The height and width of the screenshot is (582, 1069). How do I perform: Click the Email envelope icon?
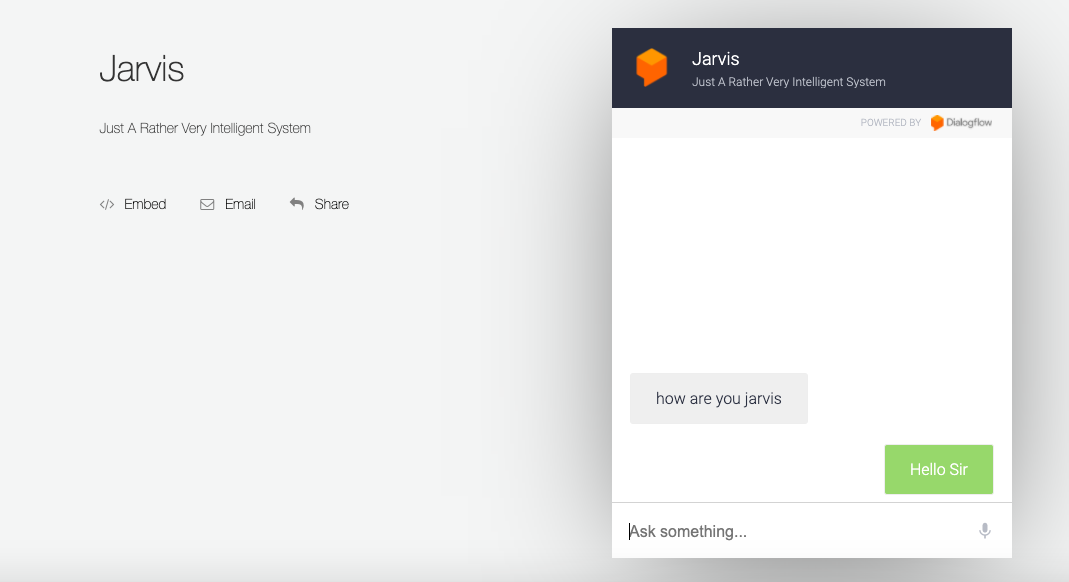coord(206,204)
